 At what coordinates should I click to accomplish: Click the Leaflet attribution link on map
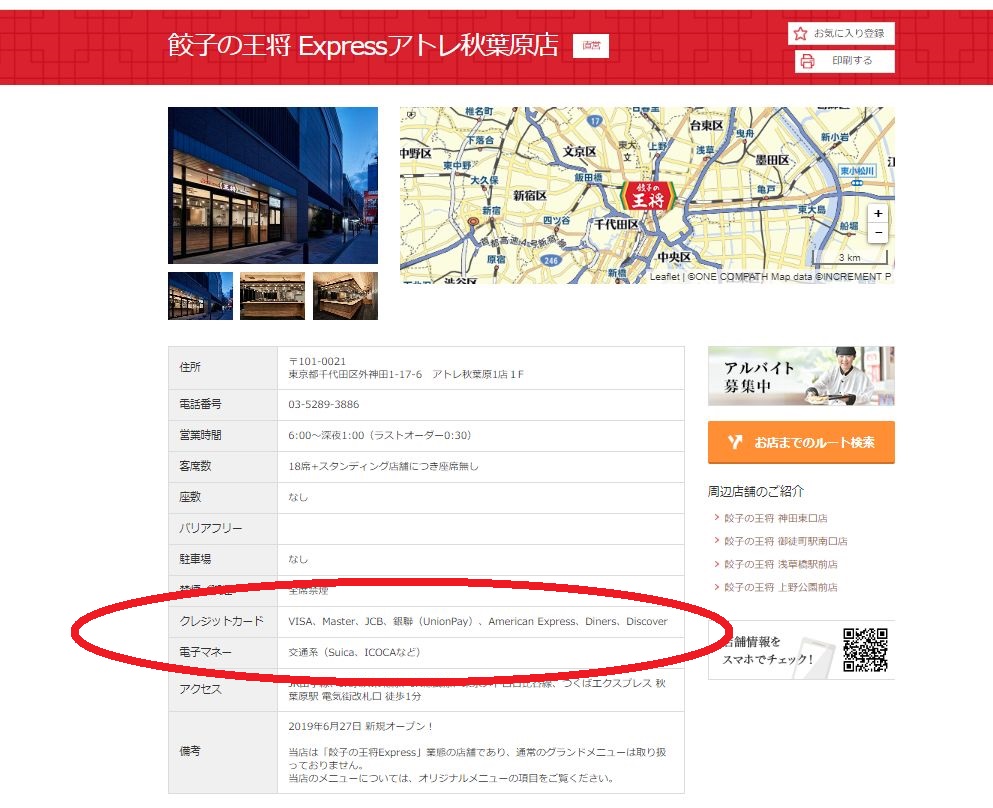coord(665,277)
